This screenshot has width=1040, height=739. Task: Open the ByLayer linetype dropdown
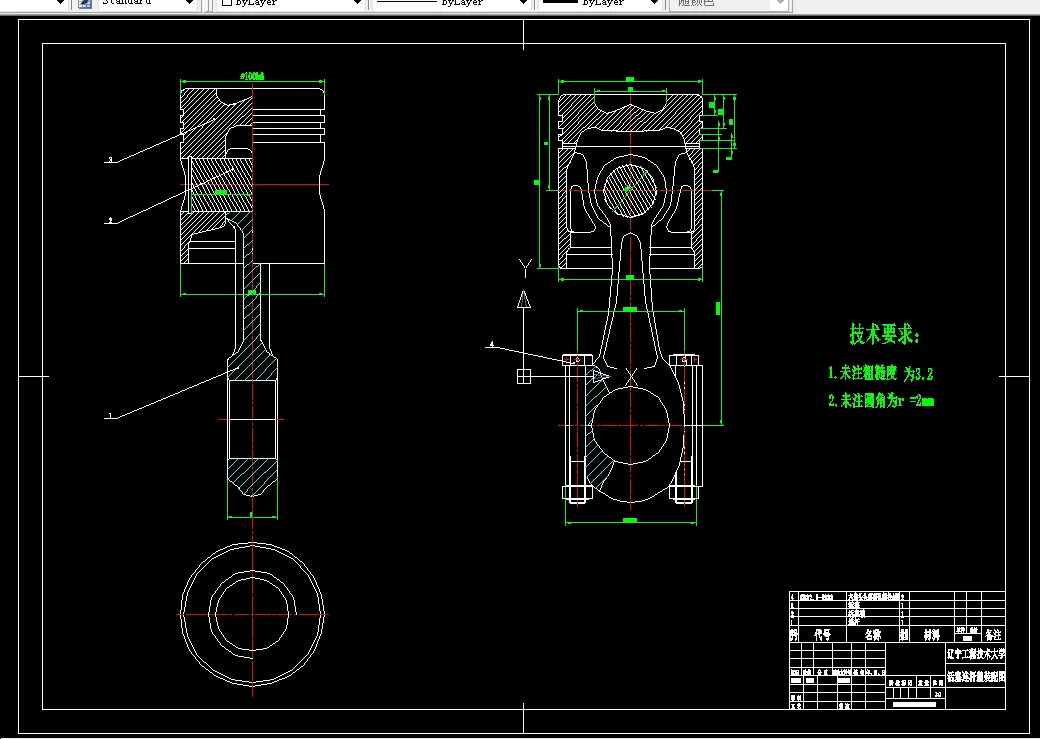point(452,3)
